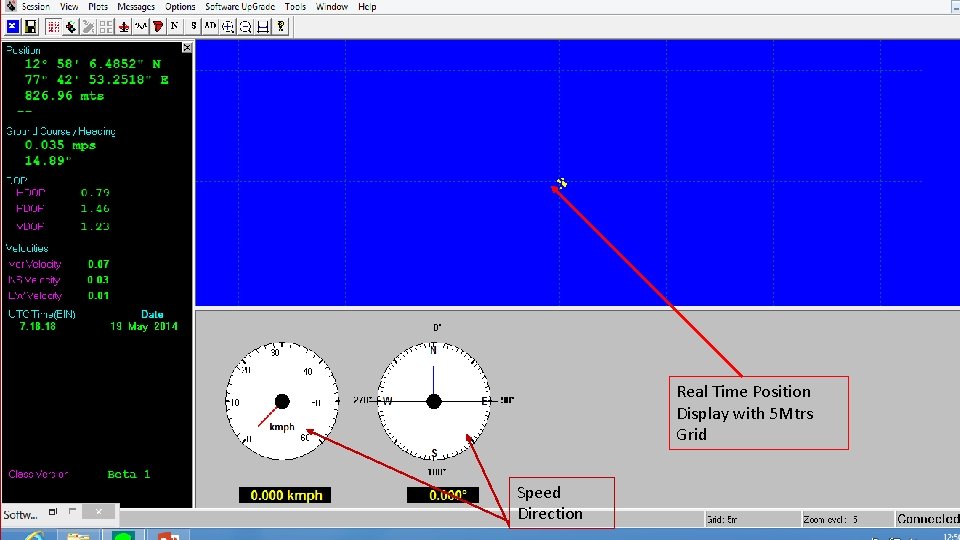Open the Software UpGrade menu
This screenshot has height=540, width=960.
point(240,7)
